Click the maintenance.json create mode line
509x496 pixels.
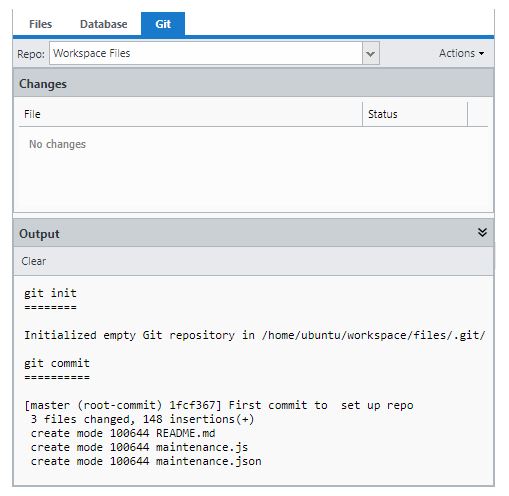[x=146, y=461]
